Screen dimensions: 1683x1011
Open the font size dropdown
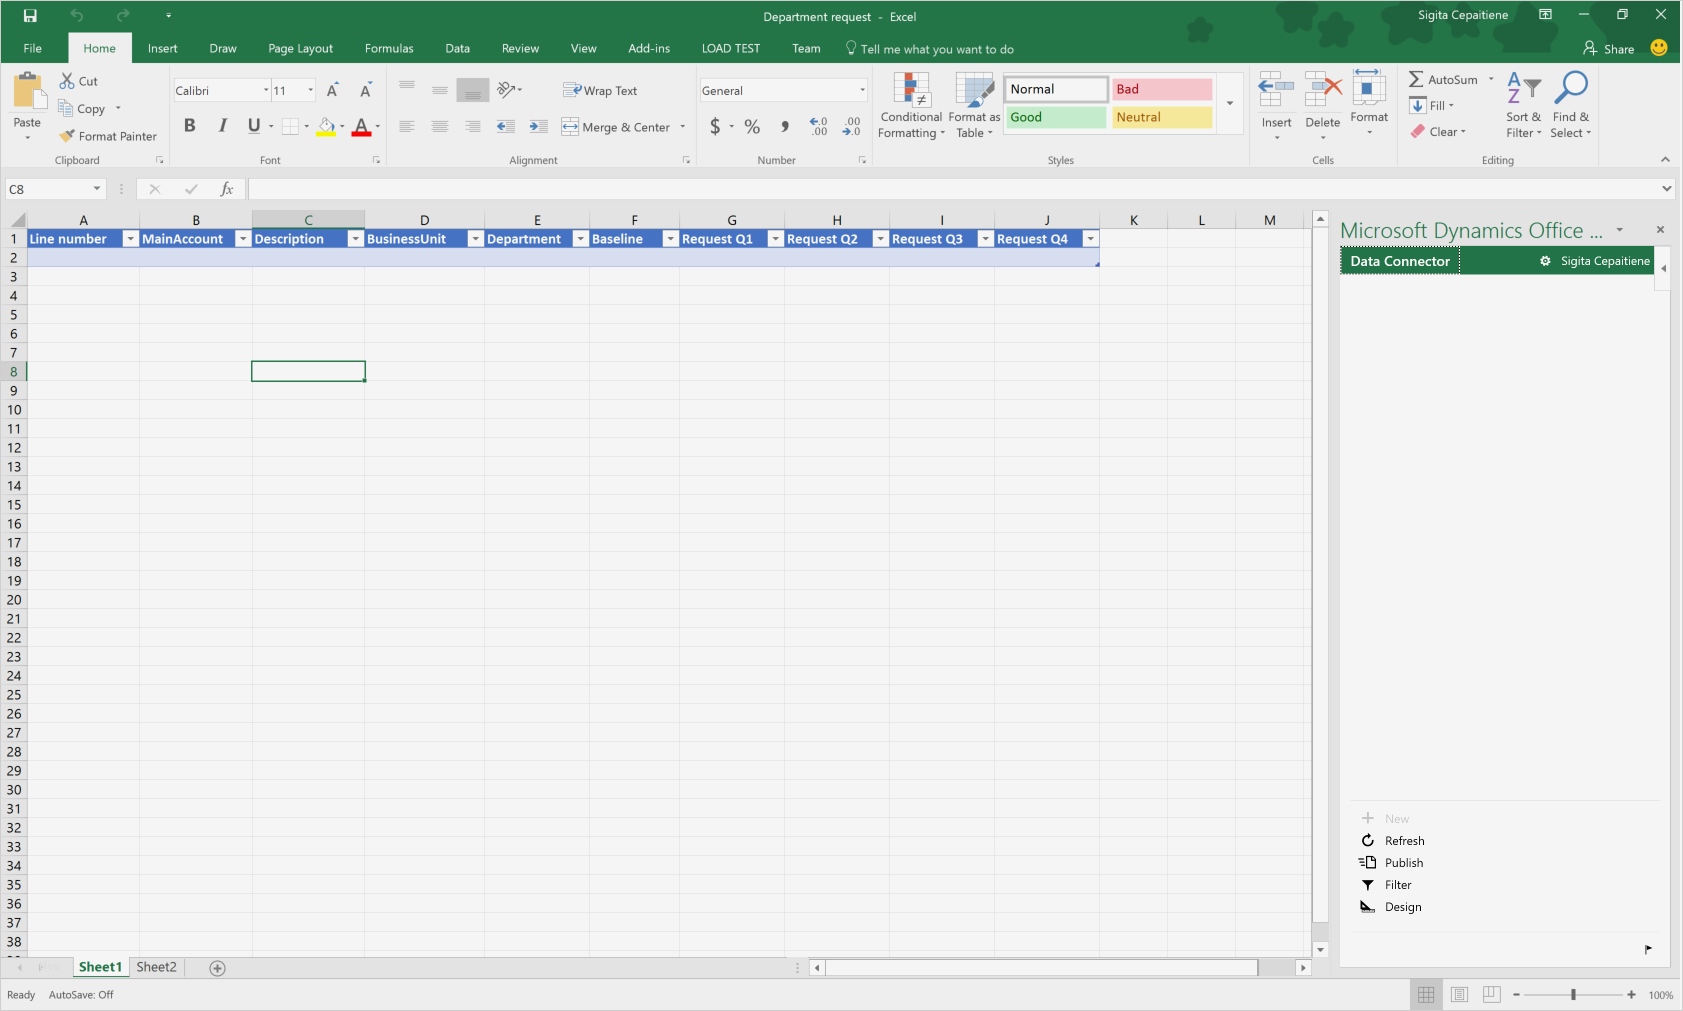point(308,90)
